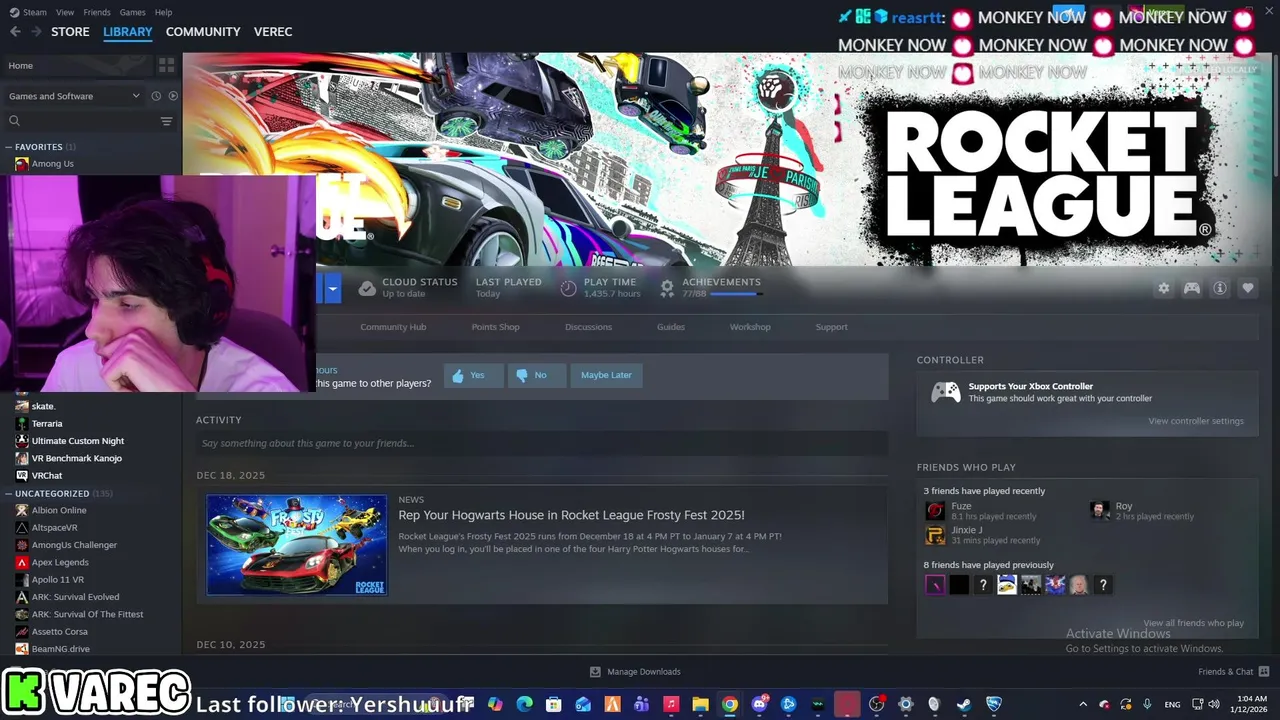Switch to the COMMUNITY tab

pos(203,32)
